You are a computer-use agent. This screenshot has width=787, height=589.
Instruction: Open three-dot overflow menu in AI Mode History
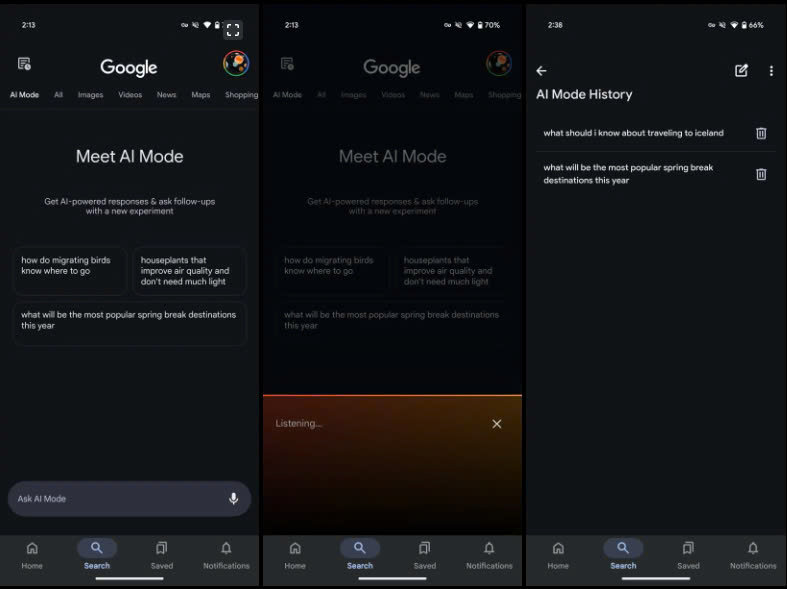(771, 71)
